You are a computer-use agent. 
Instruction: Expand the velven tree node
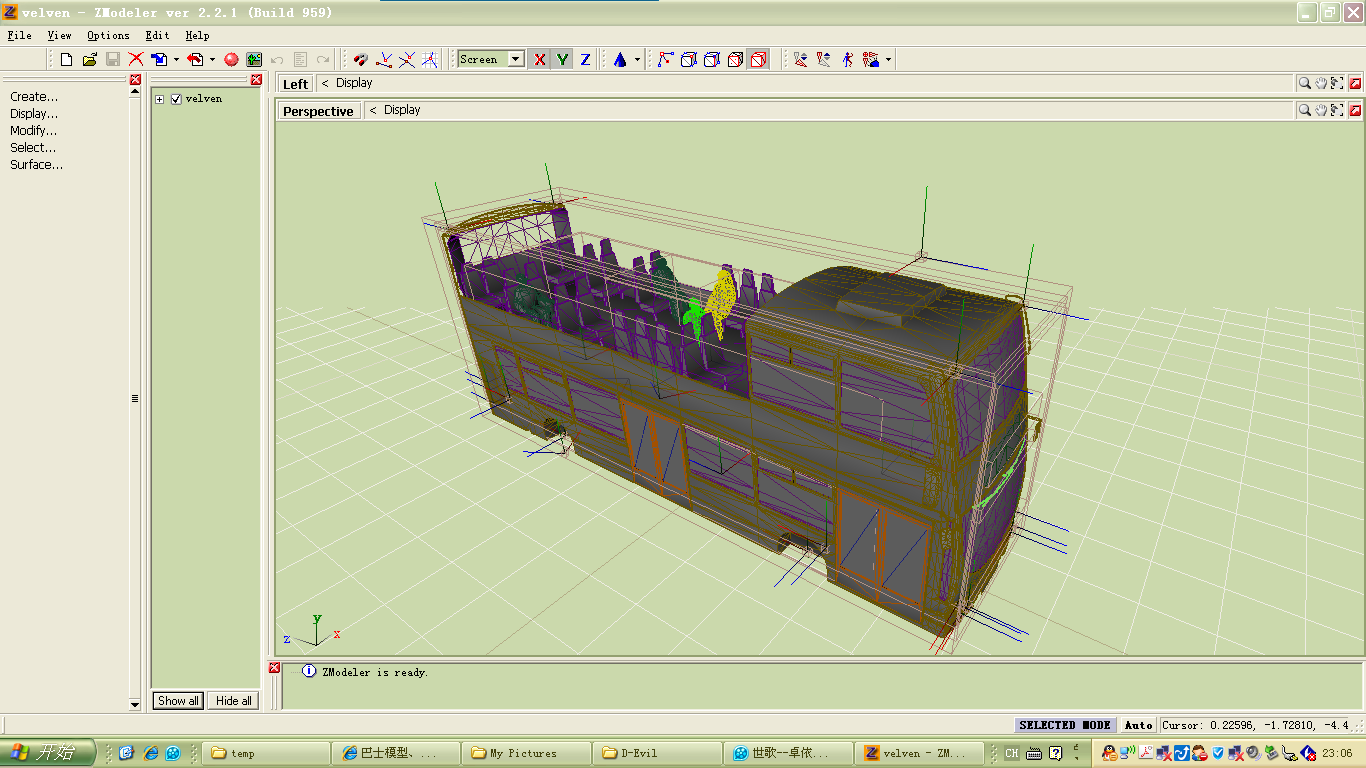click(x=160, y=99)
